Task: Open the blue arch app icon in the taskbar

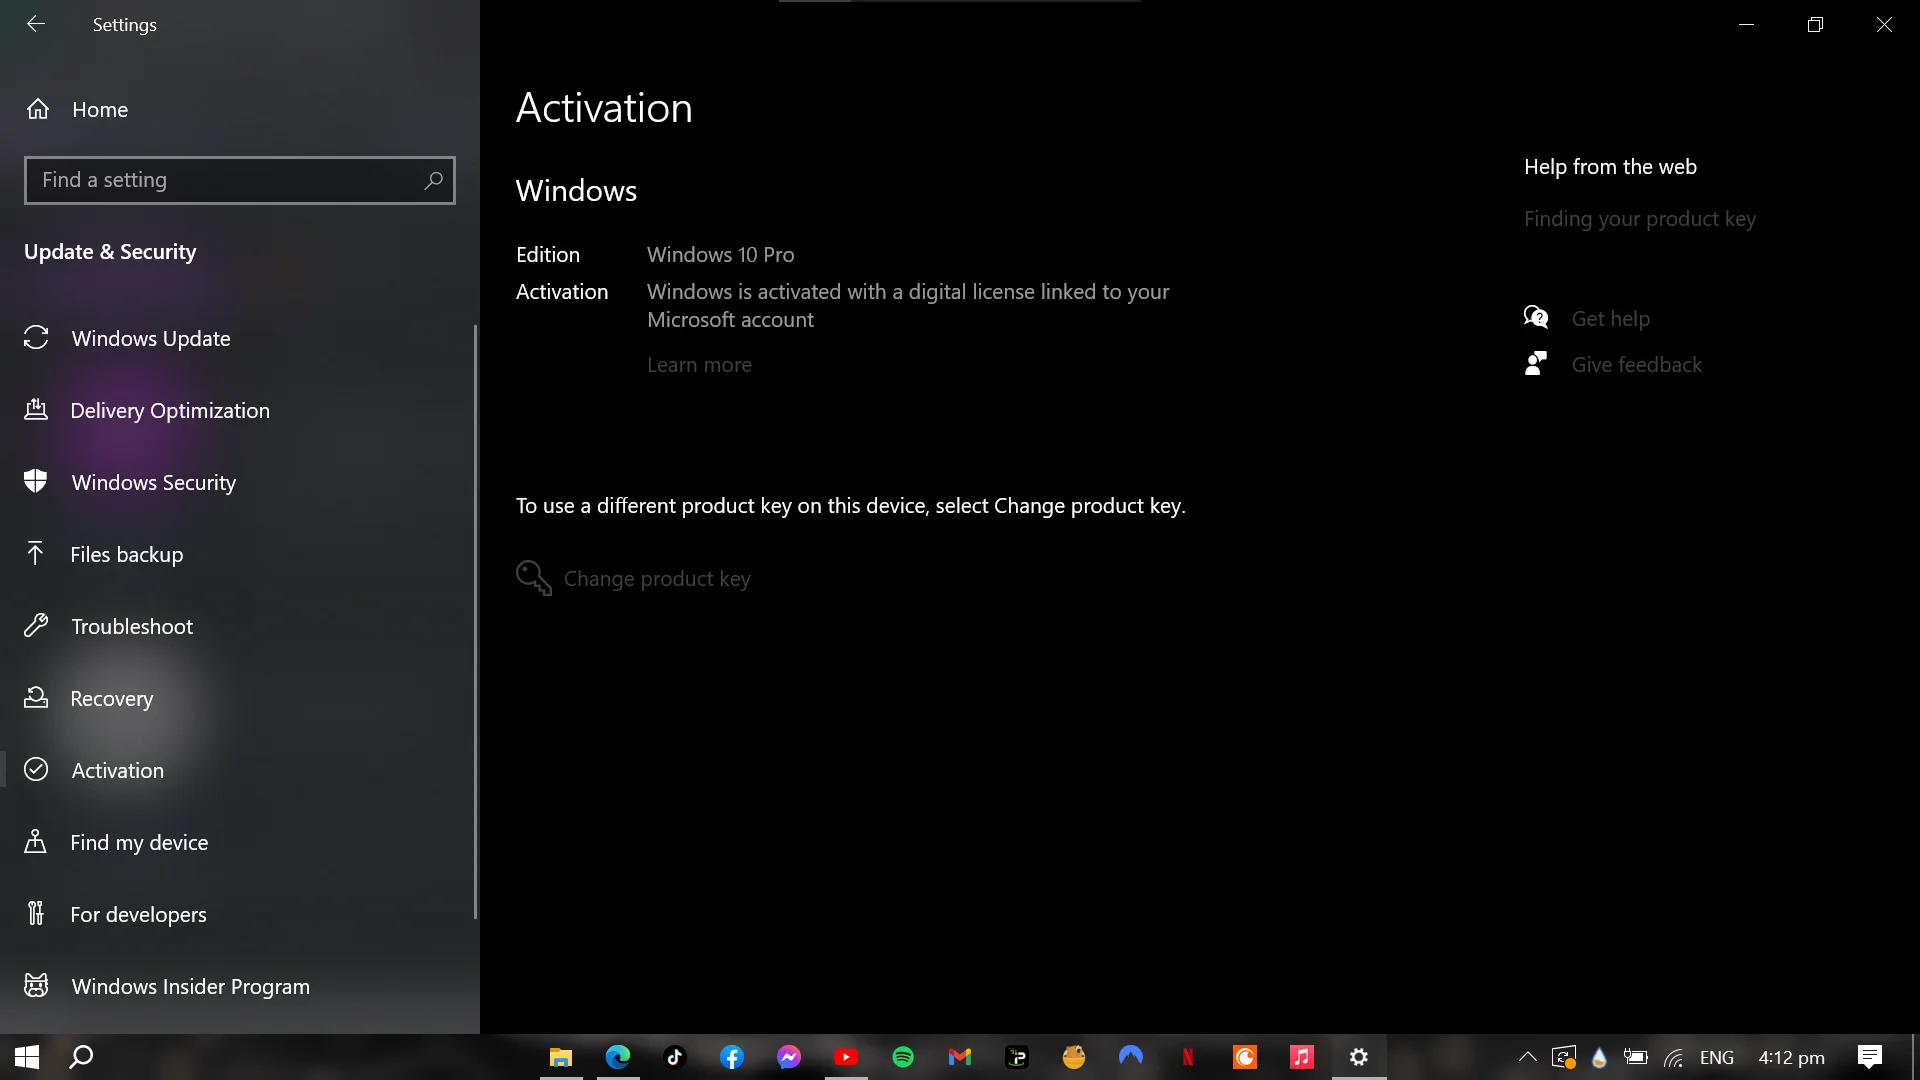Action: click(1131, 1057)
